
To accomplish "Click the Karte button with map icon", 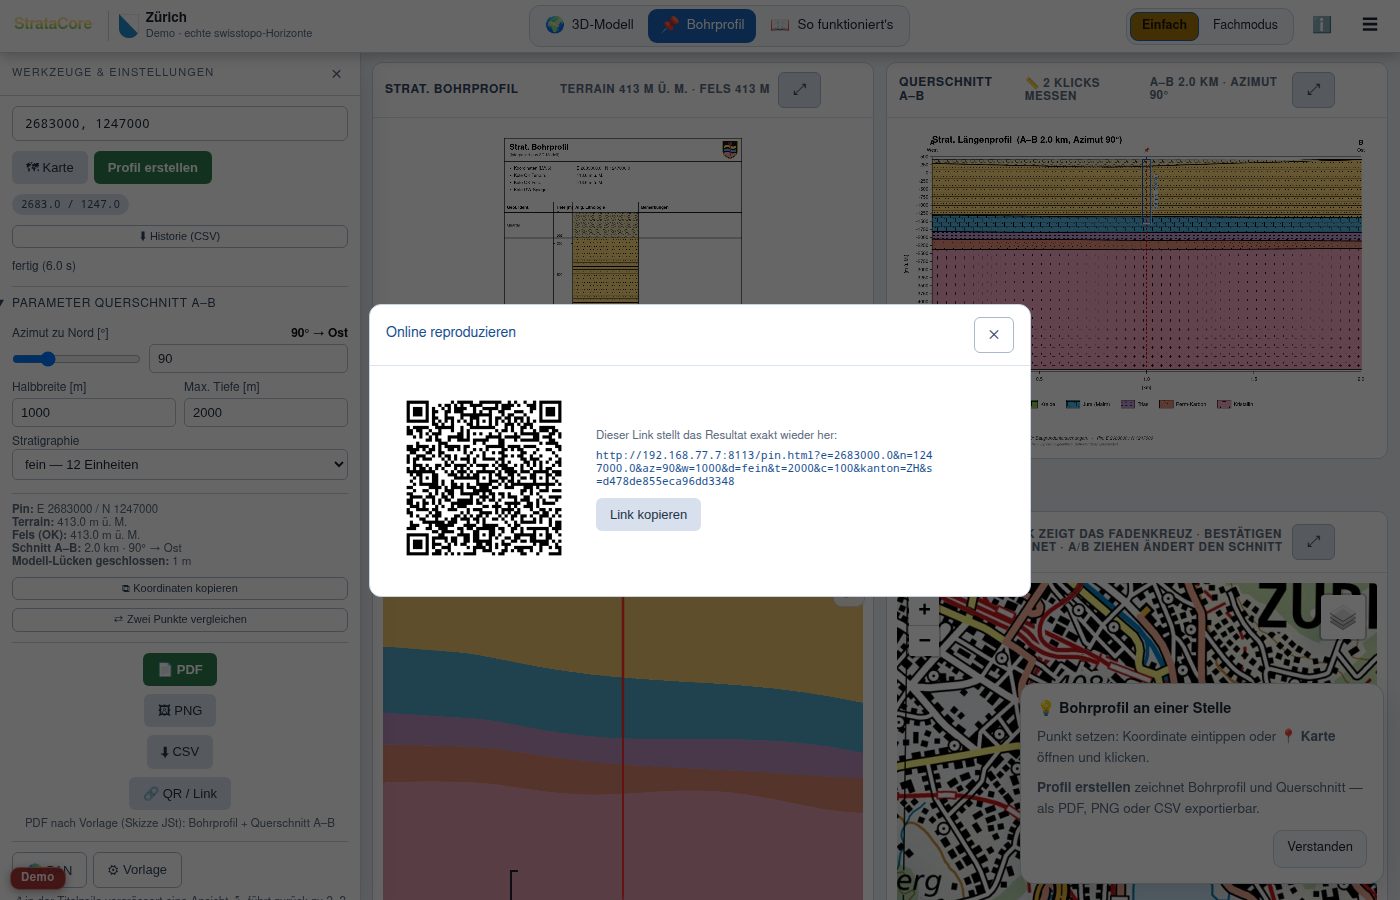I will [x=50, y=168].
